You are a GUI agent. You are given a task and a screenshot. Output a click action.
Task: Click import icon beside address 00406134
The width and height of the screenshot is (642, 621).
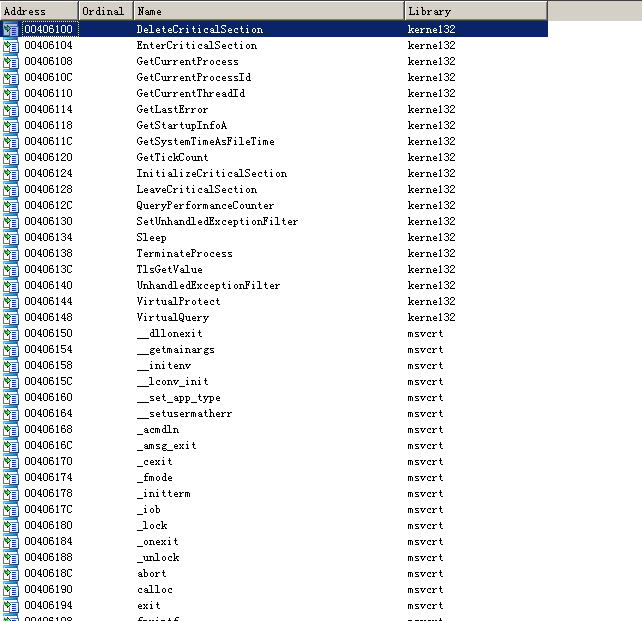(11, 237)
